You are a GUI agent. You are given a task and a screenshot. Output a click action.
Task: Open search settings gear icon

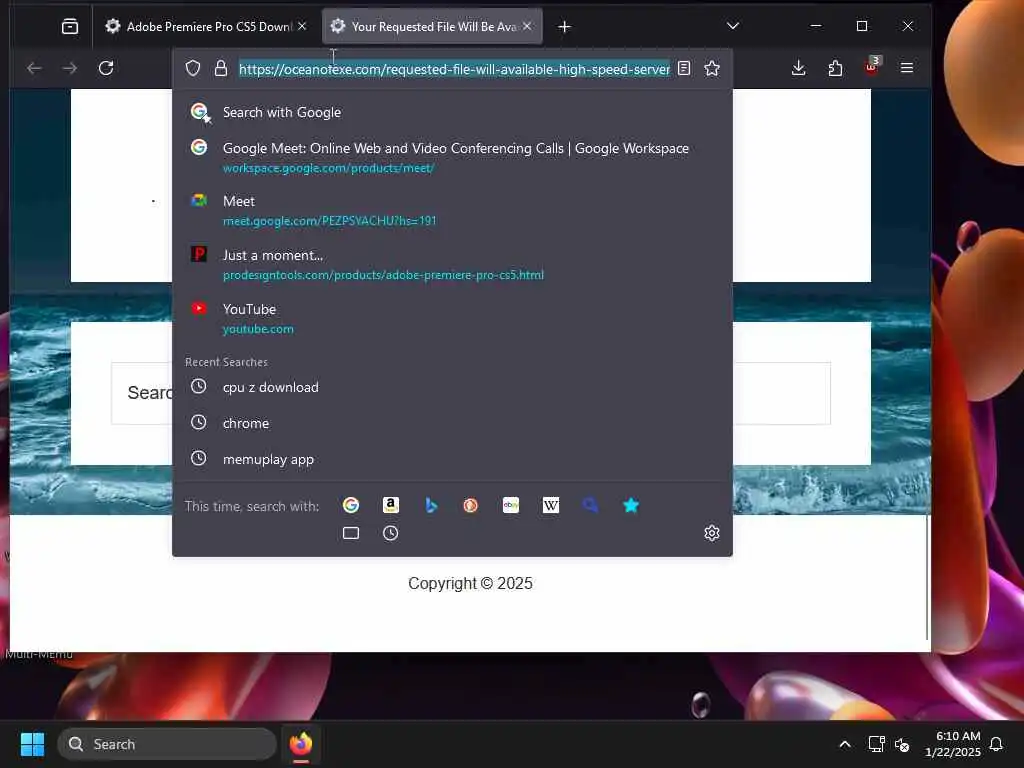(712, 533)
